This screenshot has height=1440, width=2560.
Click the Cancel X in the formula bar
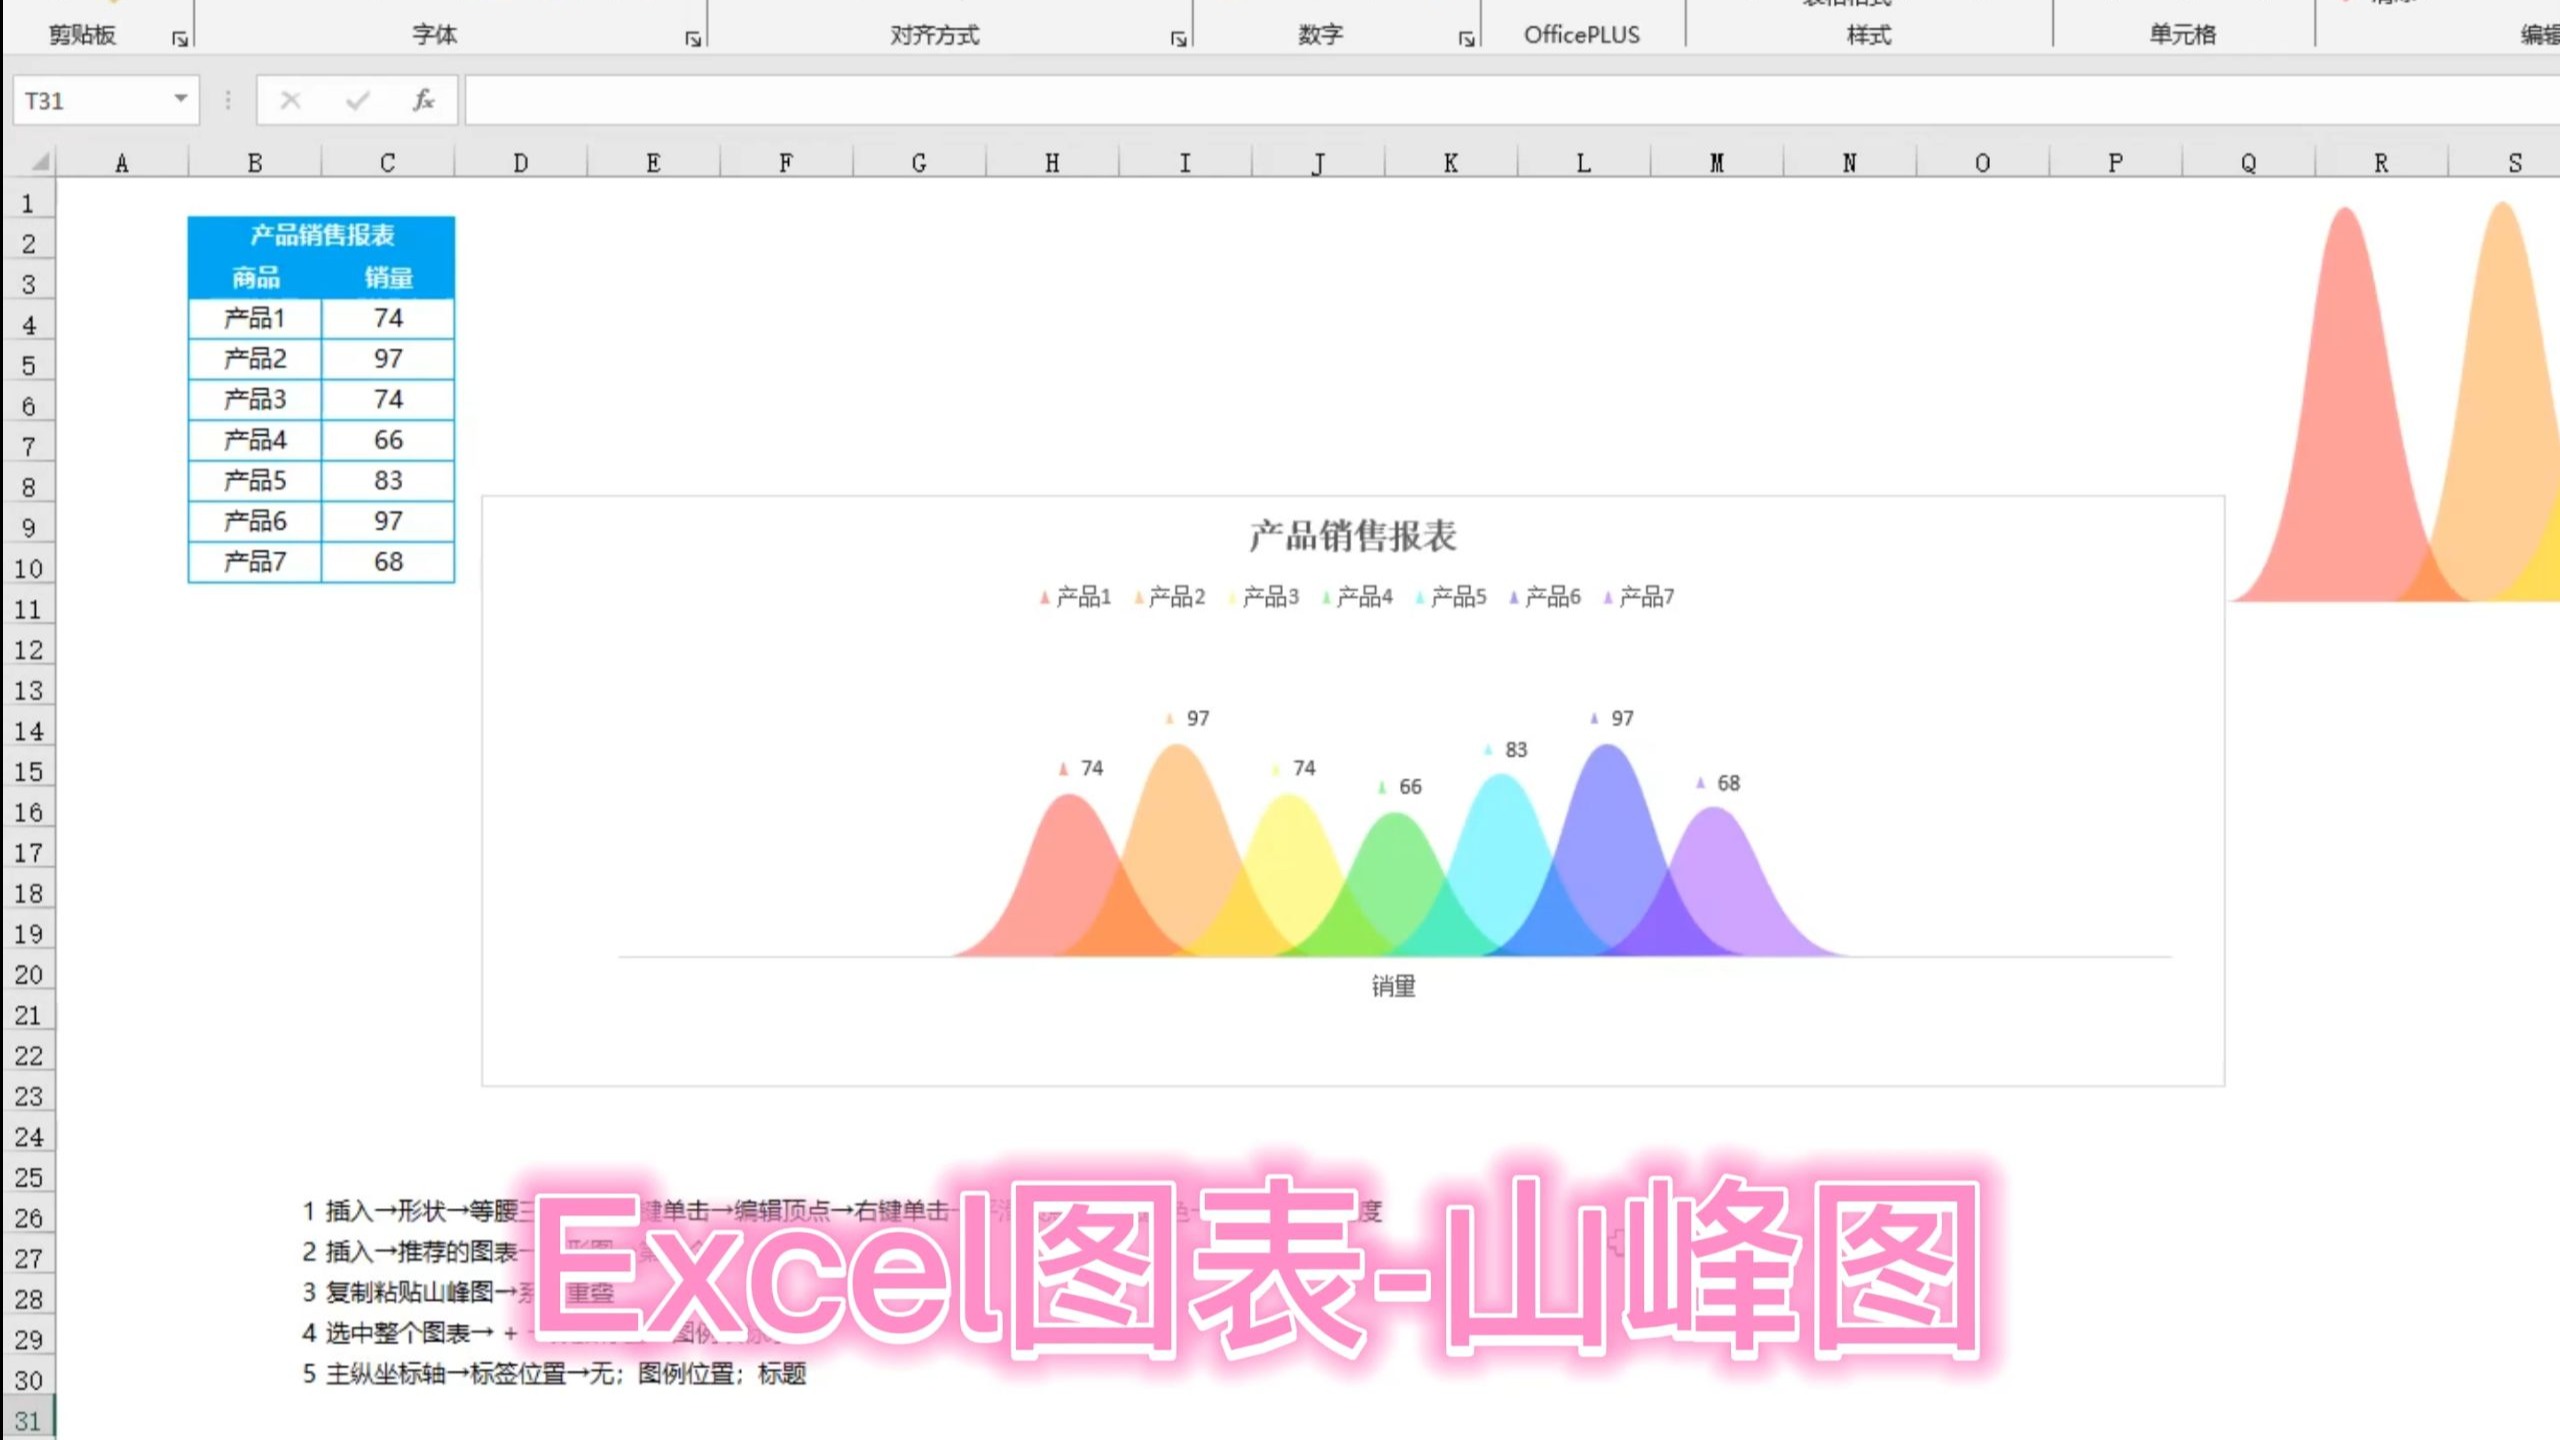(290, 100)
